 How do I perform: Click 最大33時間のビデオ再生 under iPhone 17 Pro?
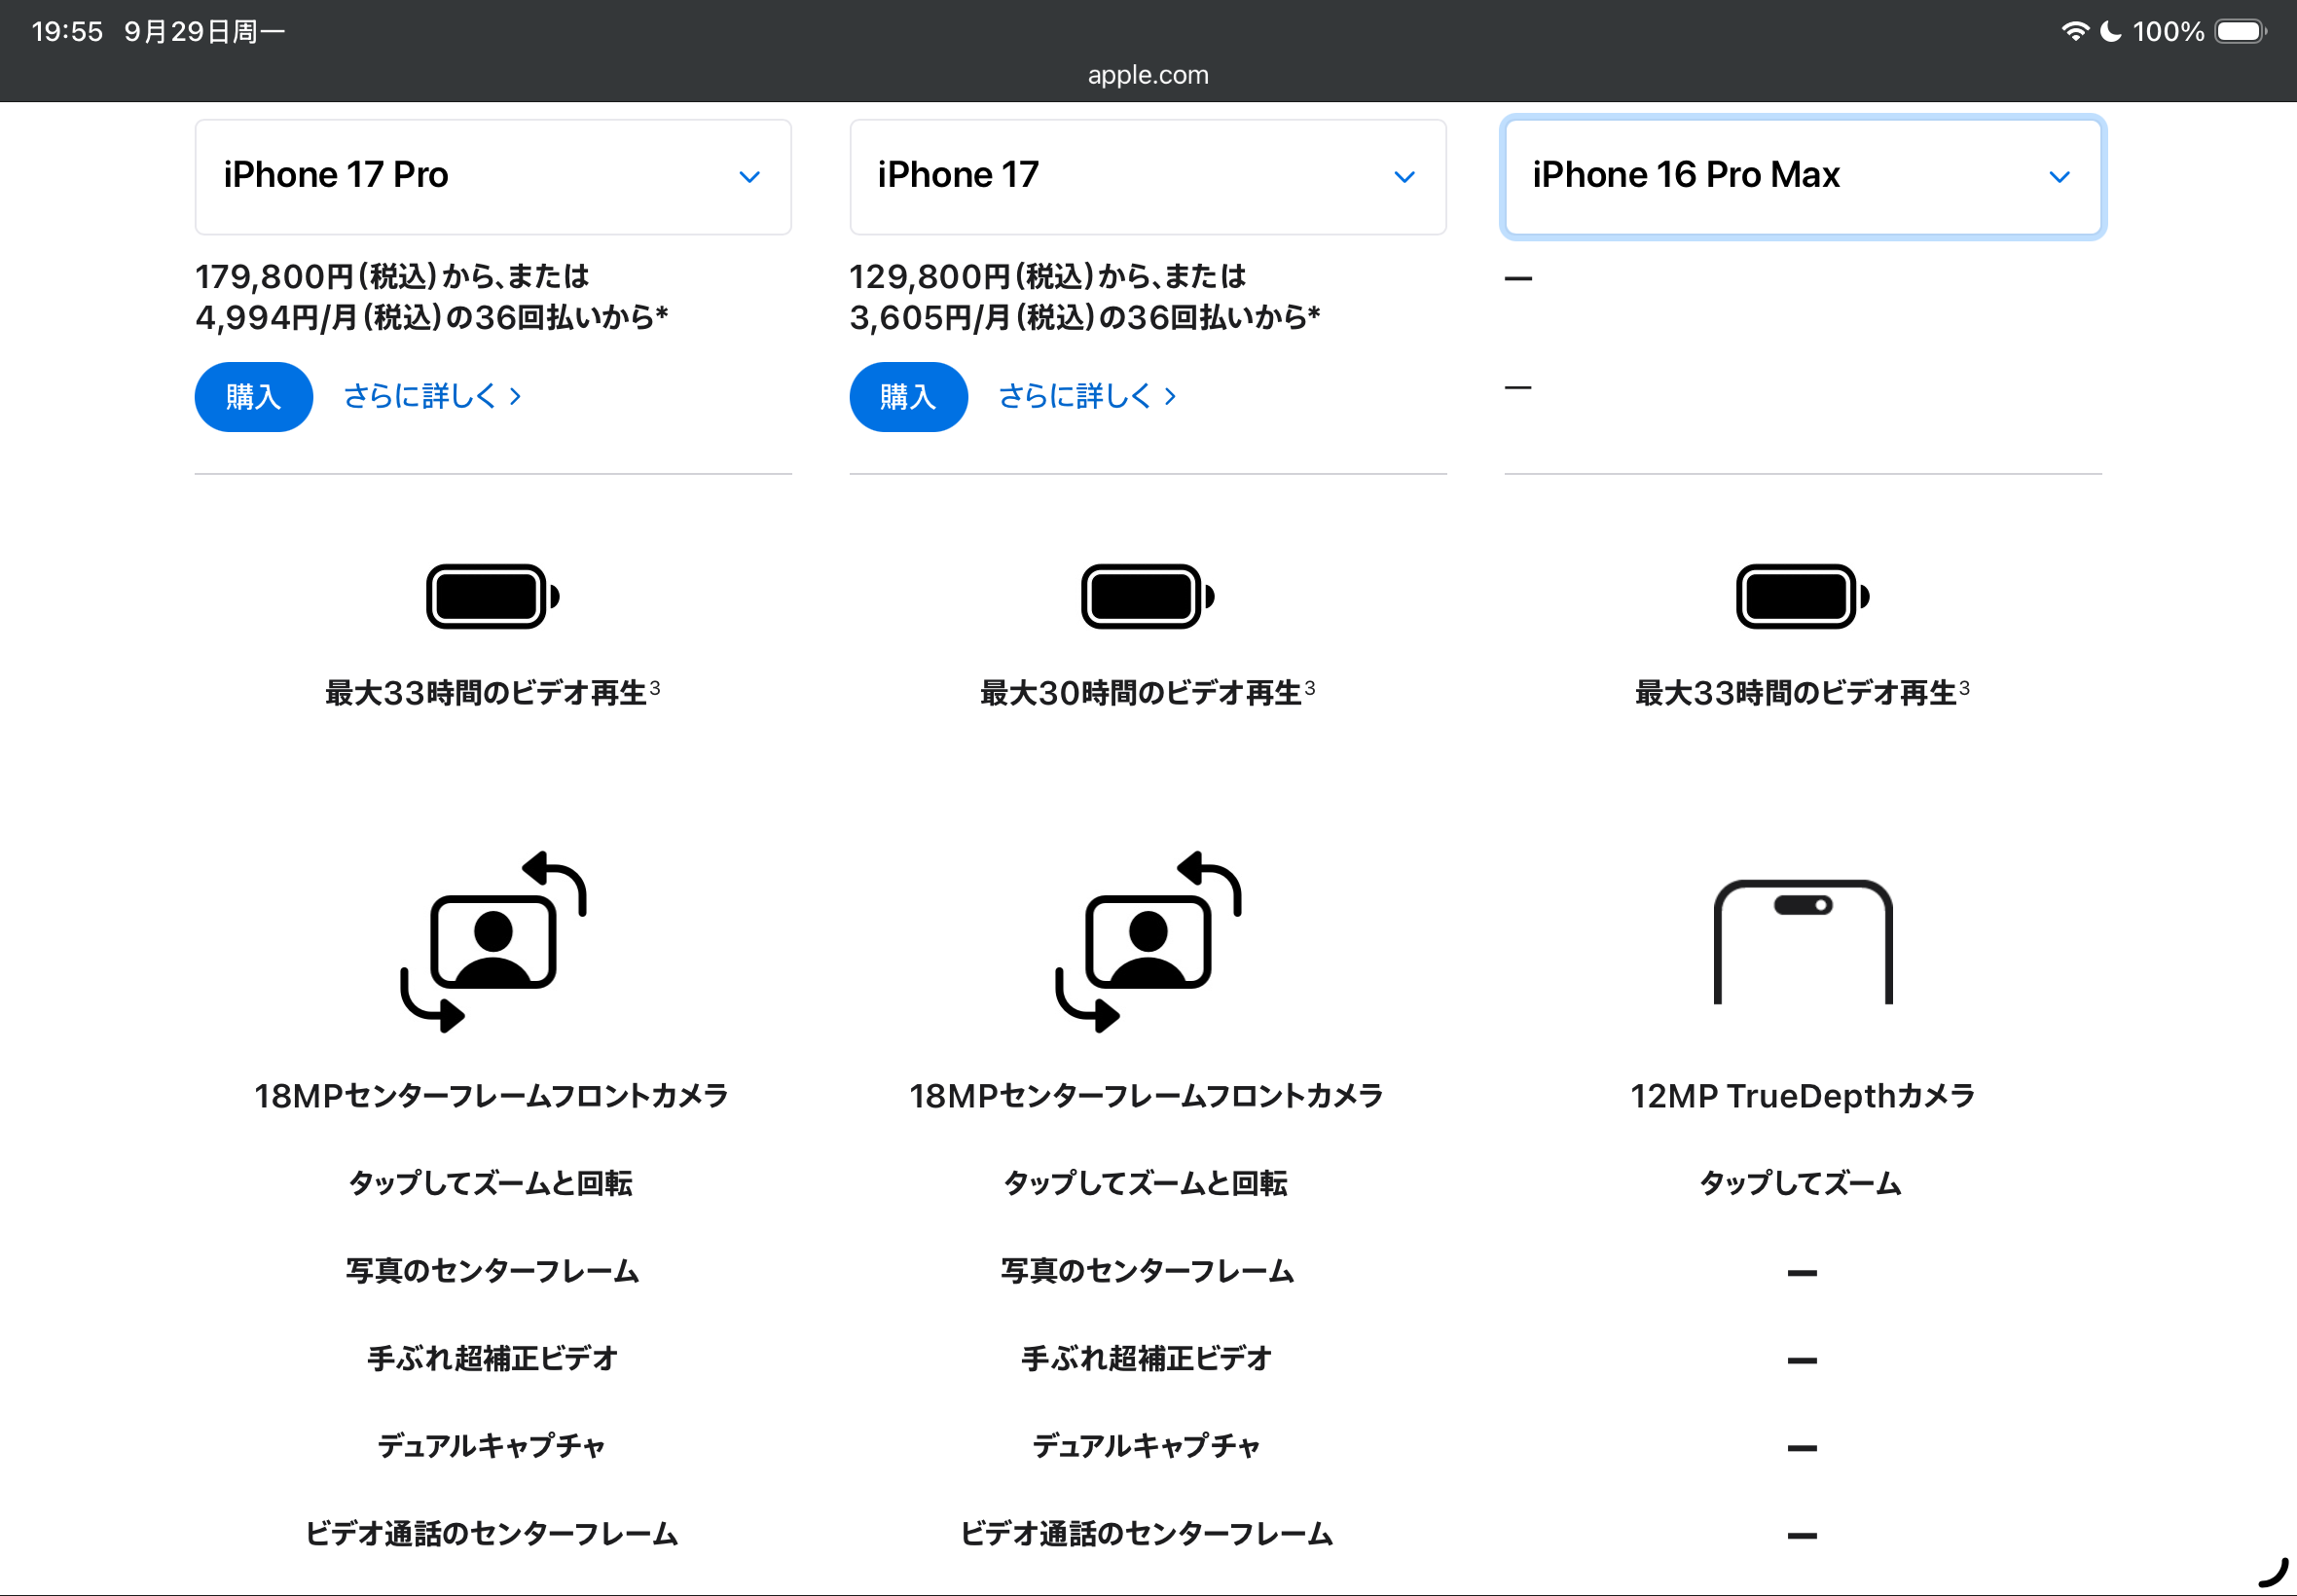click(x=492, y=692)
